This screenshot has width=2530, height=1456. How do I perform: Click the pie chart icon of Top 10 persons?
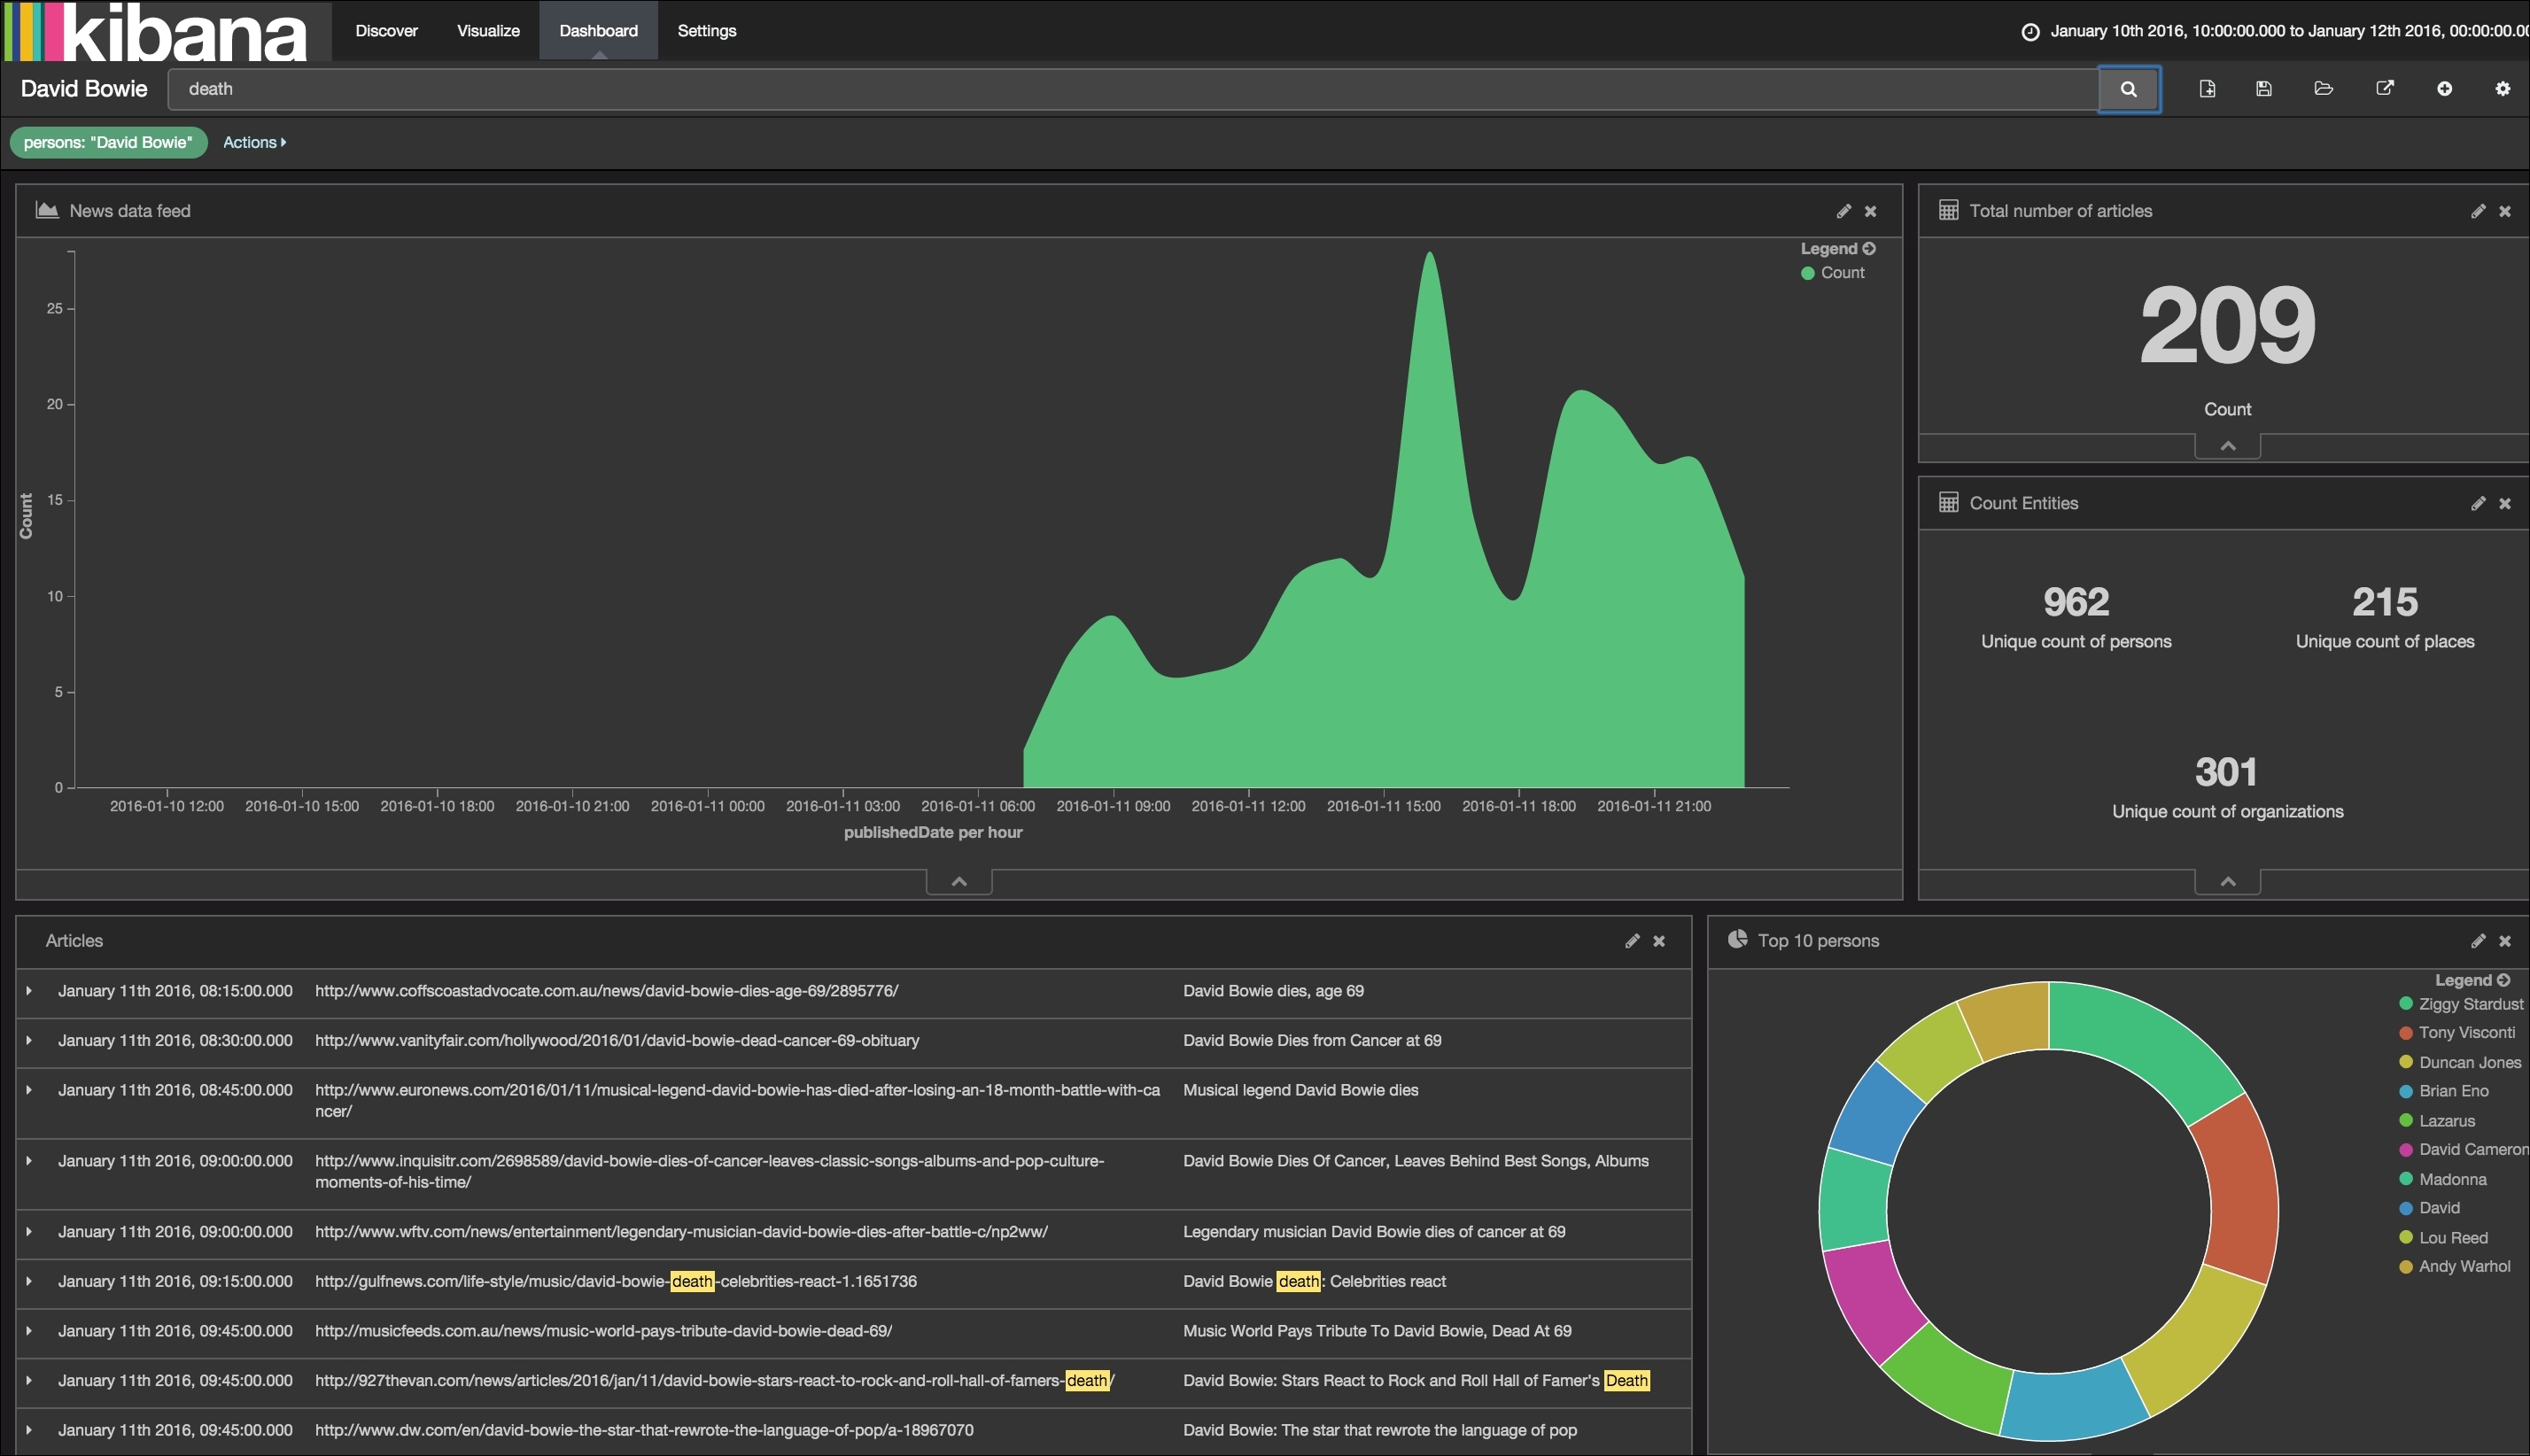coord(1738,939)
